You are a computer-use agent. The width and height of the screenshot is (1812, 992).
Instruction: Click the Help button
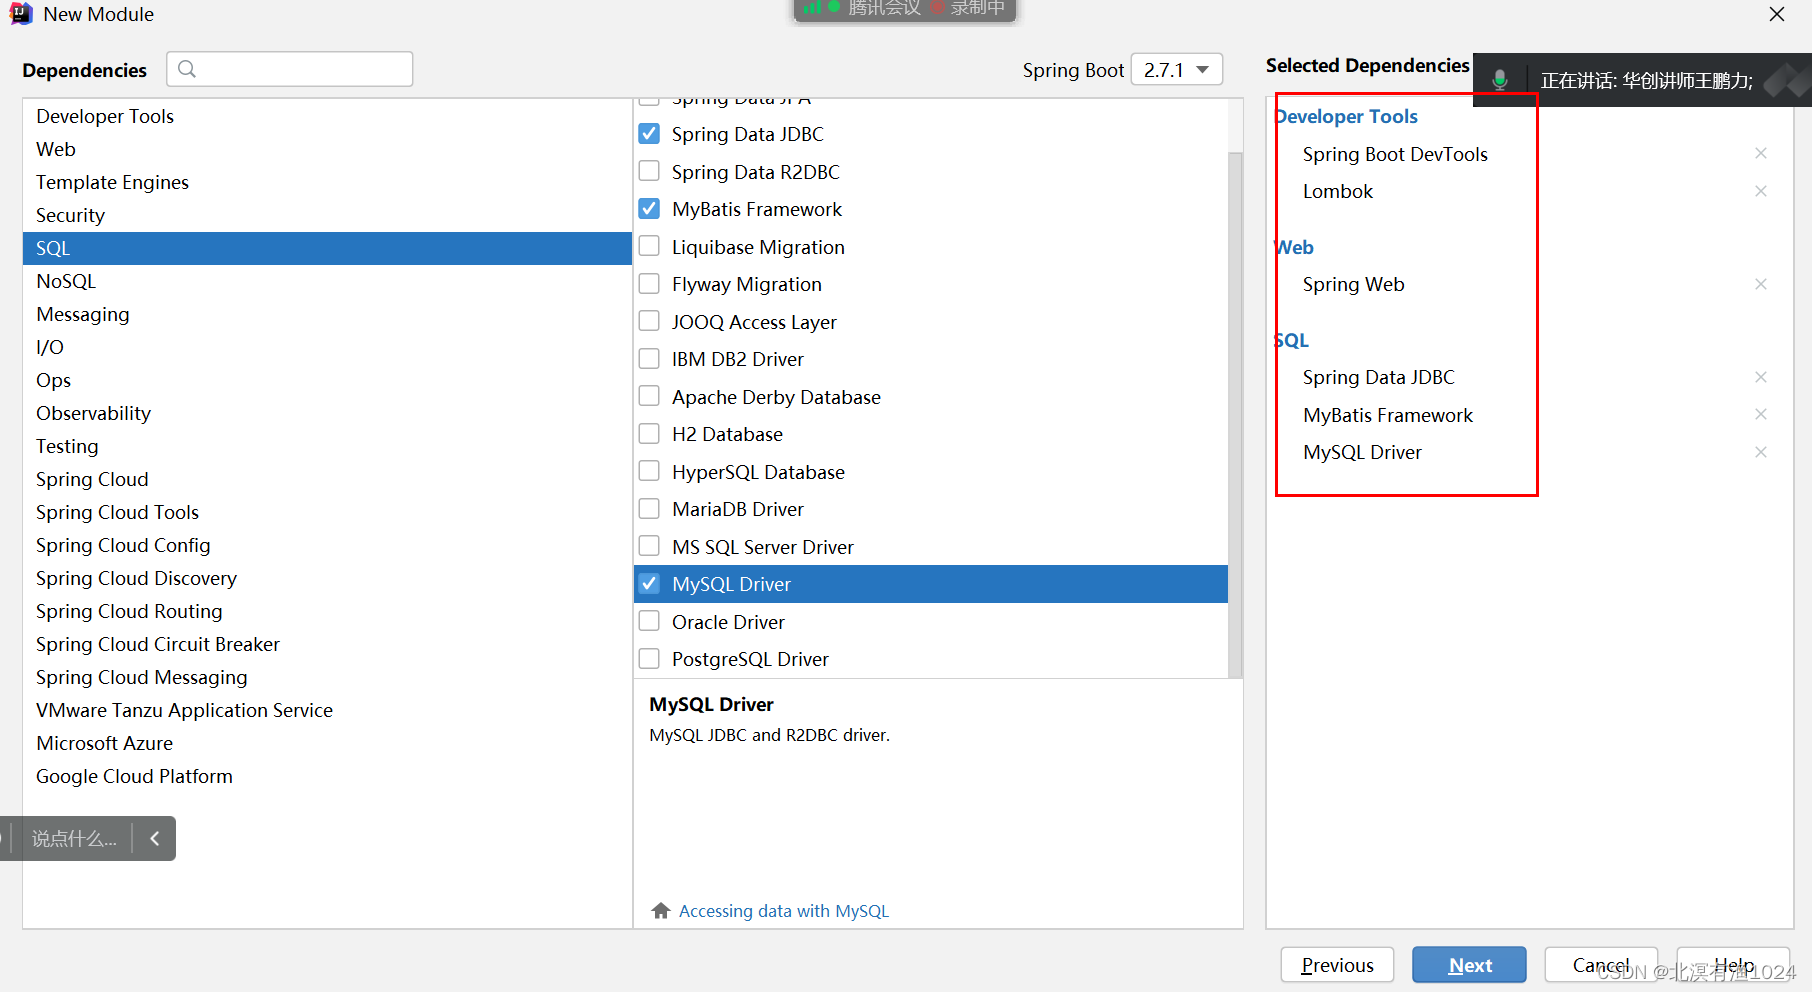coord(1733,965)
